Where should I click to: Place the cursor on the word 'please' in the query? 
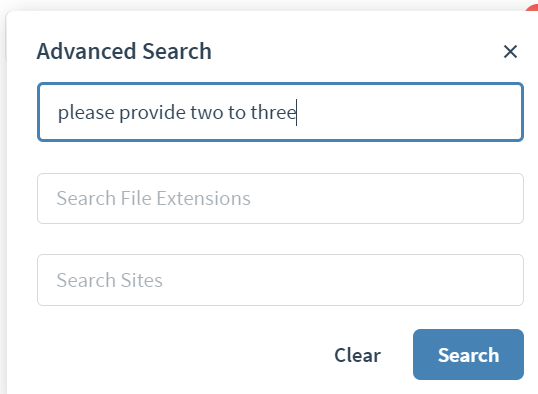pyautogui.click(x=86, y=113)
